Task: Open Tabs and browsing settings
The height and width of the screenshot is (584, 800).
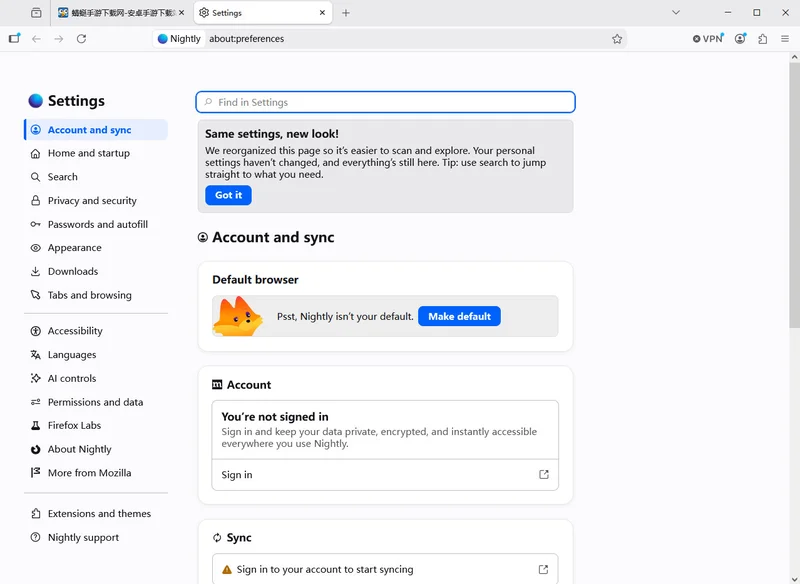Action: pos(96,295)
